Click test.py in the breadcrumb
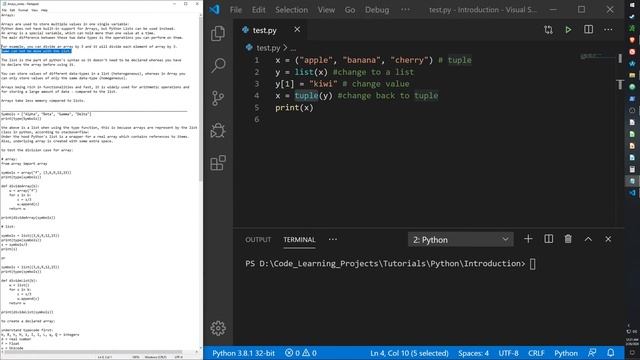Image resolution: width=640 pixels, height=360 pixels. tap(268, 48)
